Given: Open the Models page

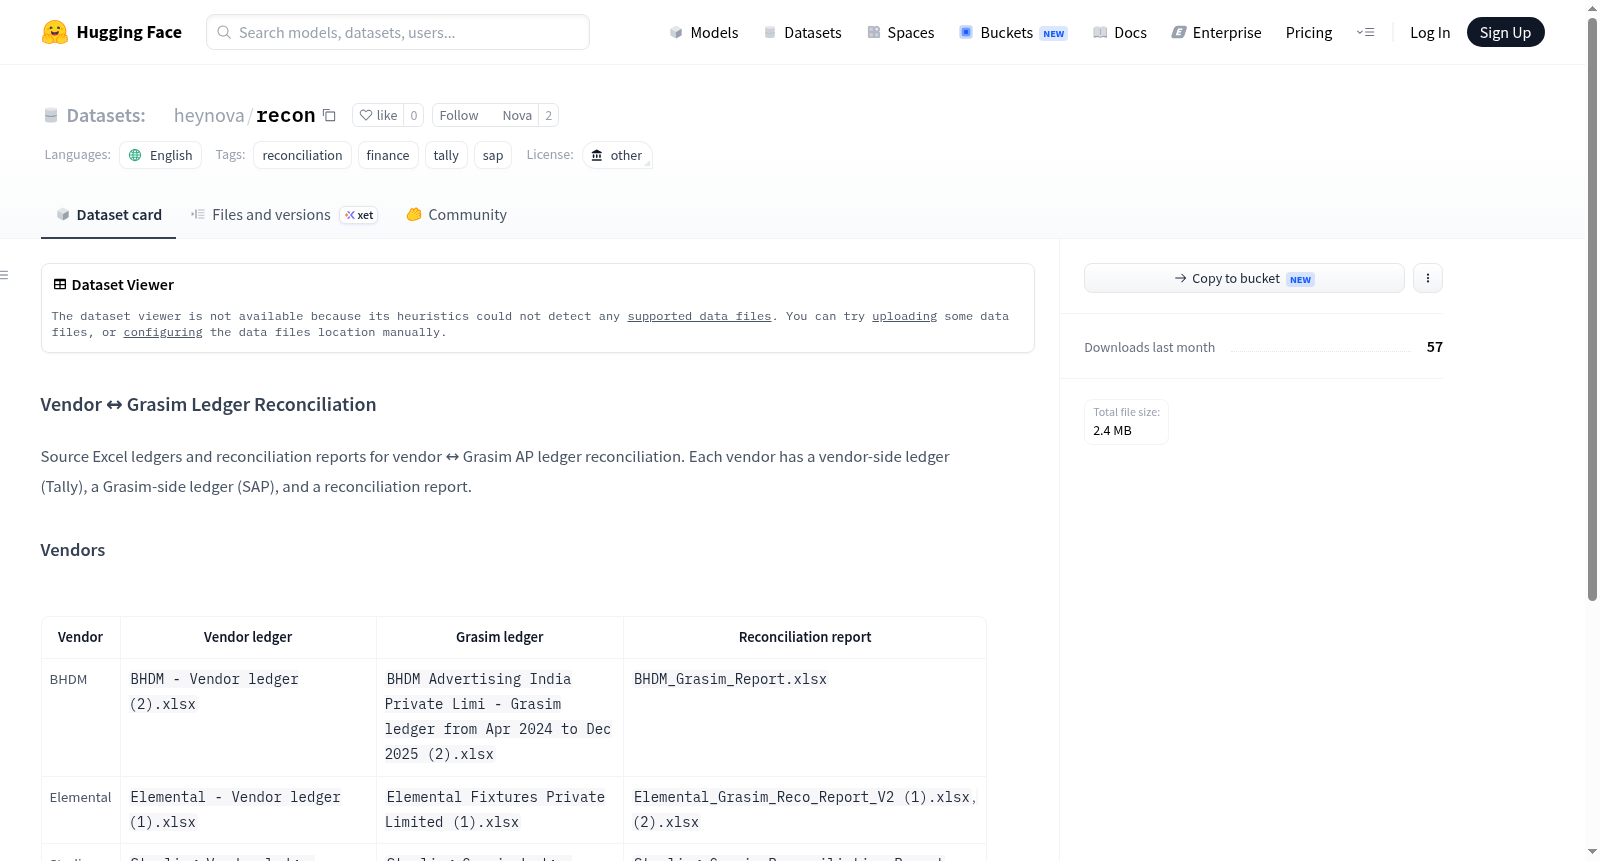Looking at the screenshot, I should (x=704, y=32).
